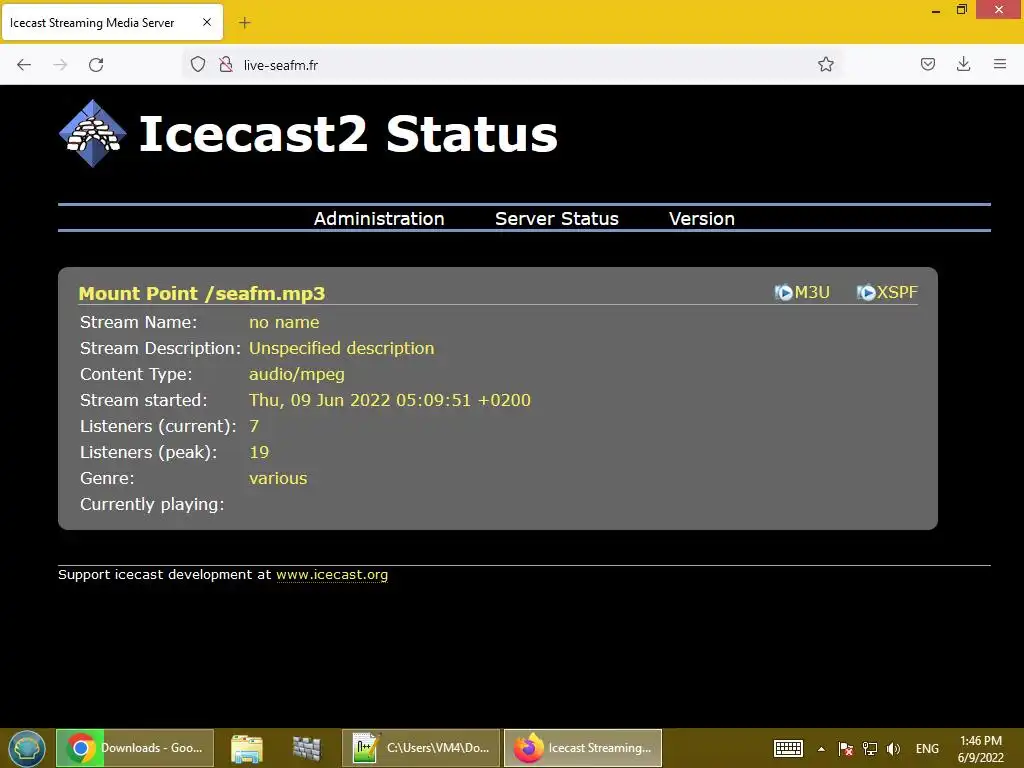
Task: Open a new tab with the plus button
Action: tap(244, 23)
